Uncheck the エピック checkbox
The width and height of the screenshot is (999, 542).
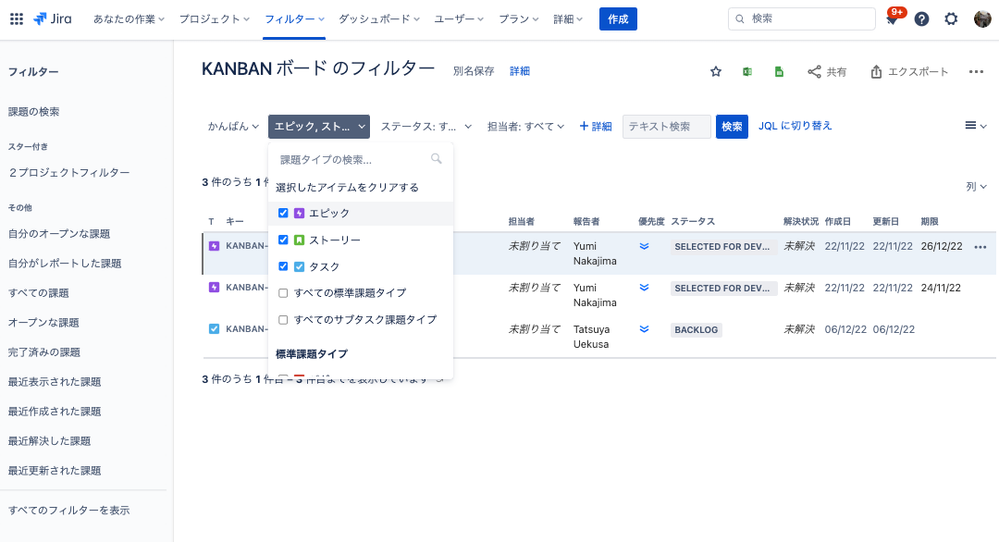284,213
